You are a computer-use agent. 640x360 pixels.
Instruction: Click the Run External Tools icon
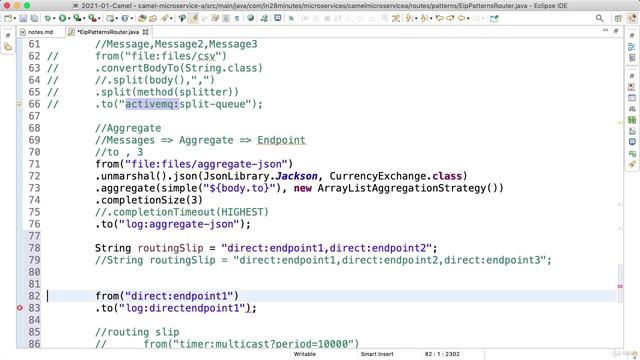coord(93,18)
